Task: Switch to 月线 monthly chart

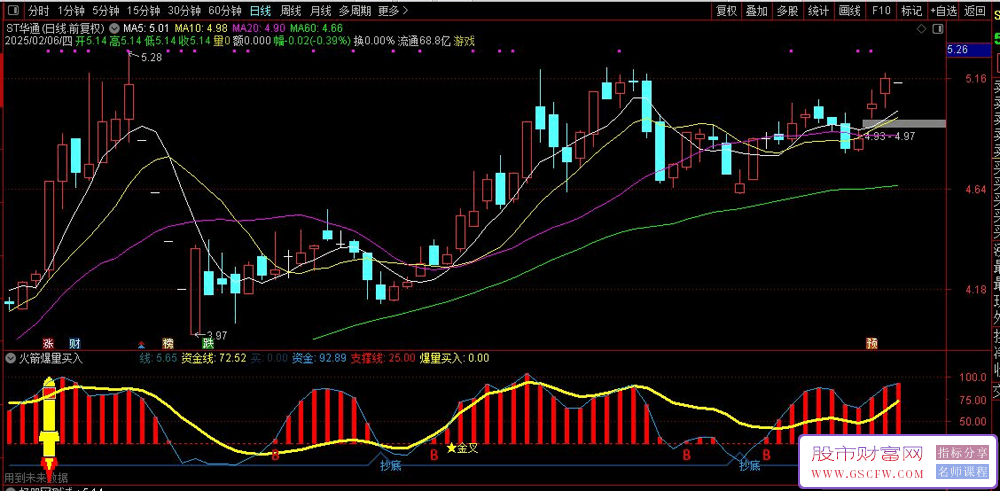Action: (x=320, y=10)
